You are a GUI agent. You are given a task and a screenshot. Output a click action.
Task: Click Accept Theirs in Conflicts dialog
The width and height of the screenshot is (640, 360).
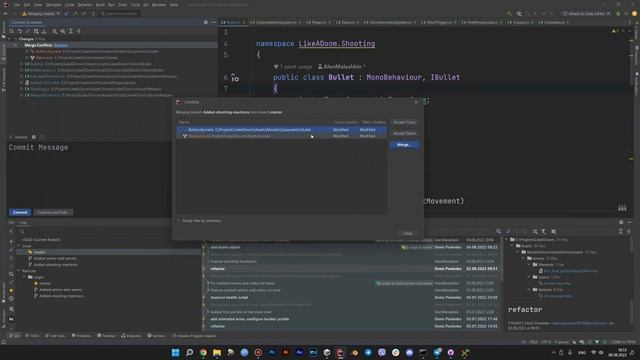(404, 133)
